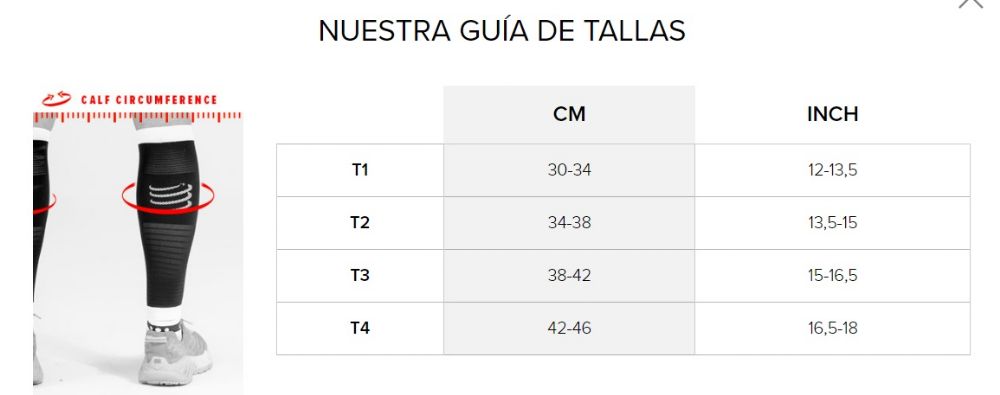Click the 30-34 cm cell
Viewport: 1000px width, 395px height.
click(569, 170)
